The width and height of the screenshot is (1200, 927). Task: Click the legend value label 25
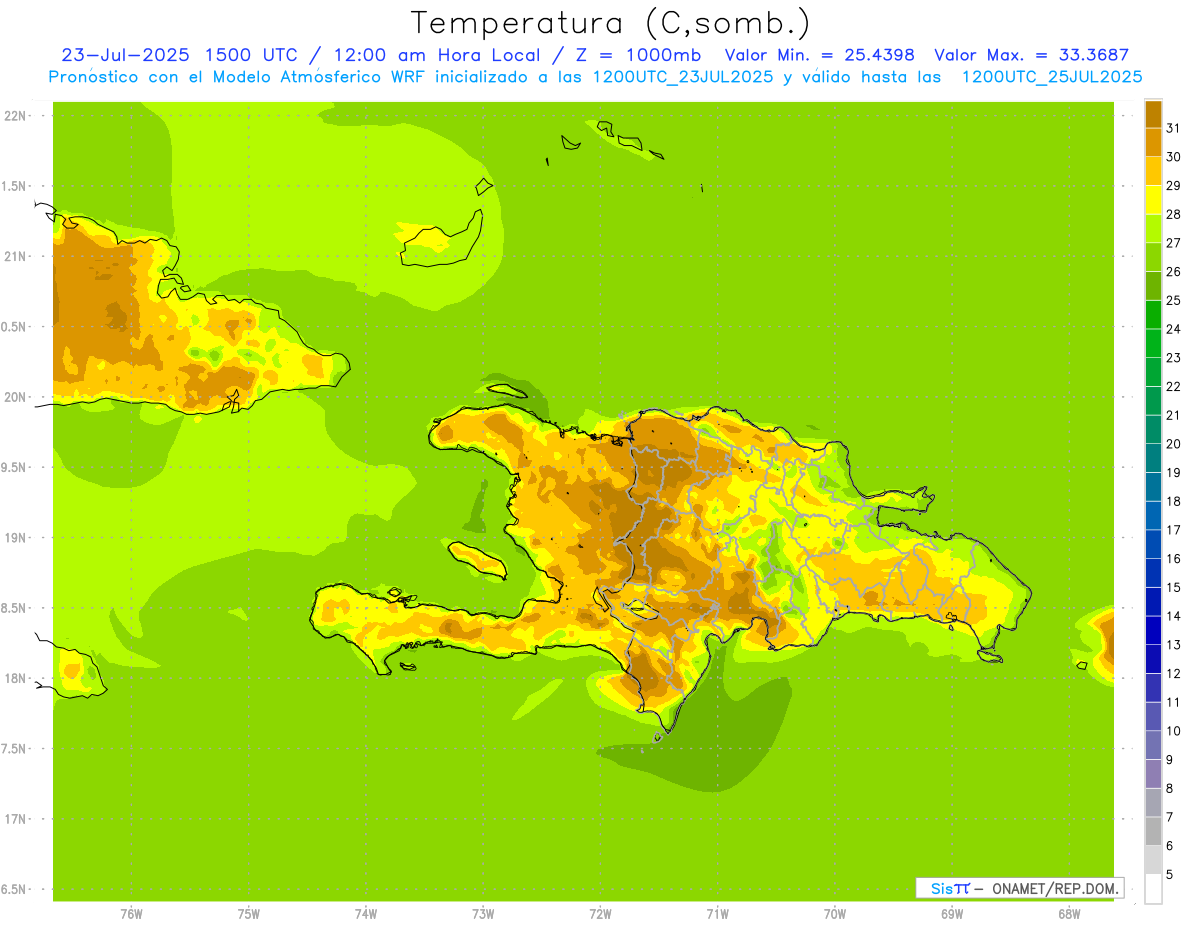(x=1173, y=300)
